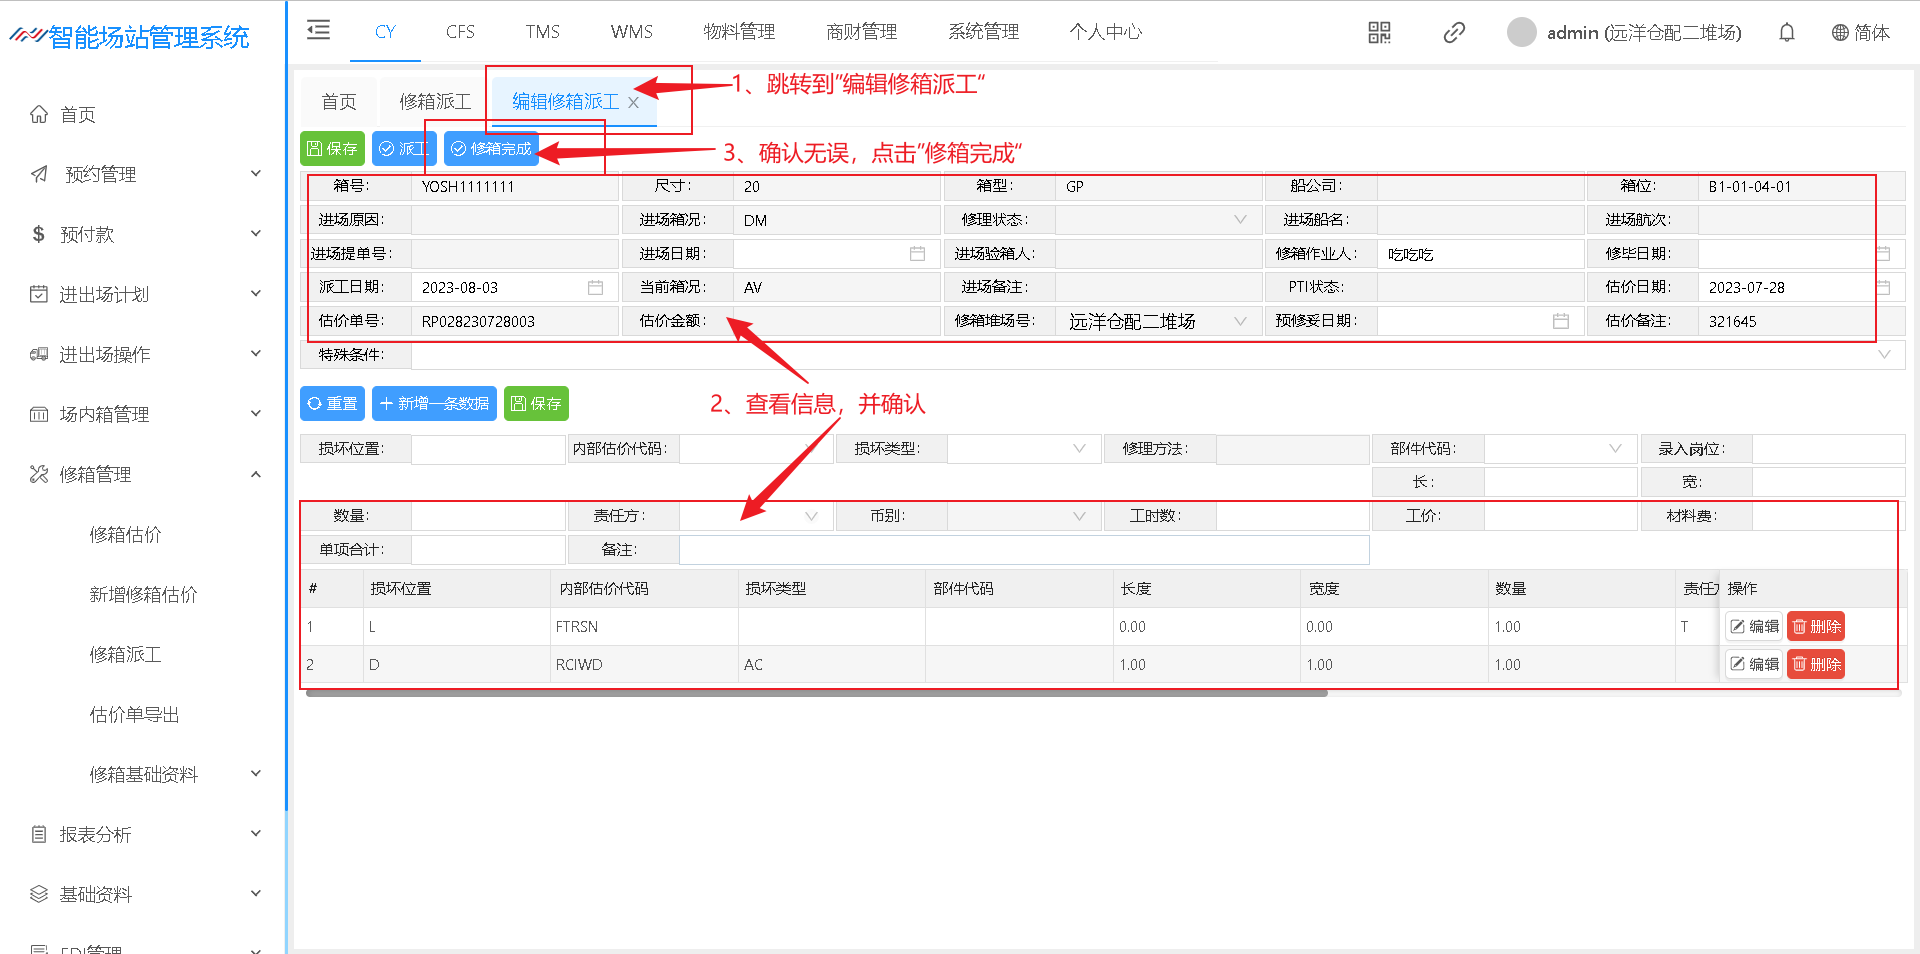Switch to the WMS top menu
The image size is (1920, 954).
pos(631,32)
